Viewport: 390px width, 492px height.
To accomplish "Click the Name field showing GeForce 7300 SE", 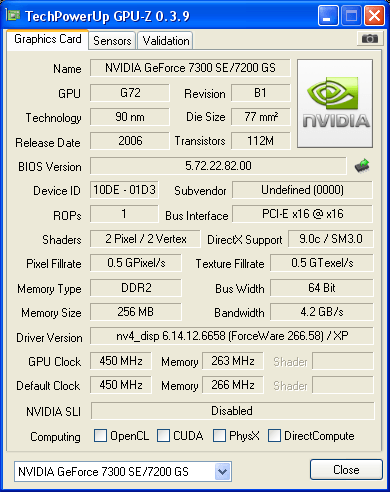I will [x=190, y=68].
